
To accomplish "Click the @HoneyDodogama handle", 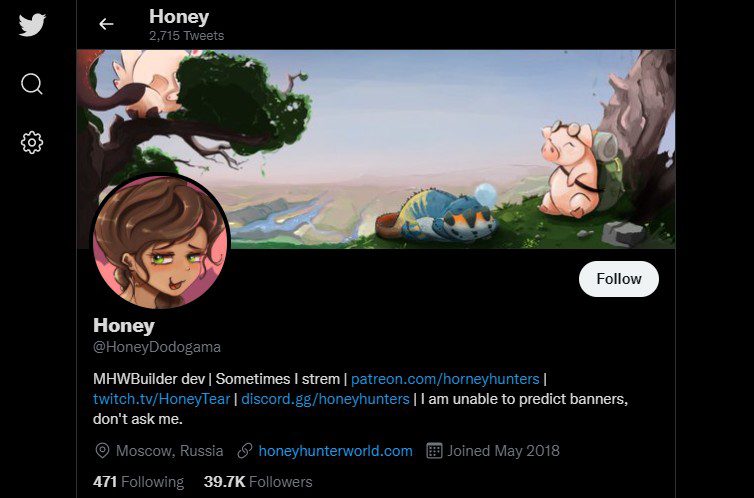I will (x=157, y=347).
